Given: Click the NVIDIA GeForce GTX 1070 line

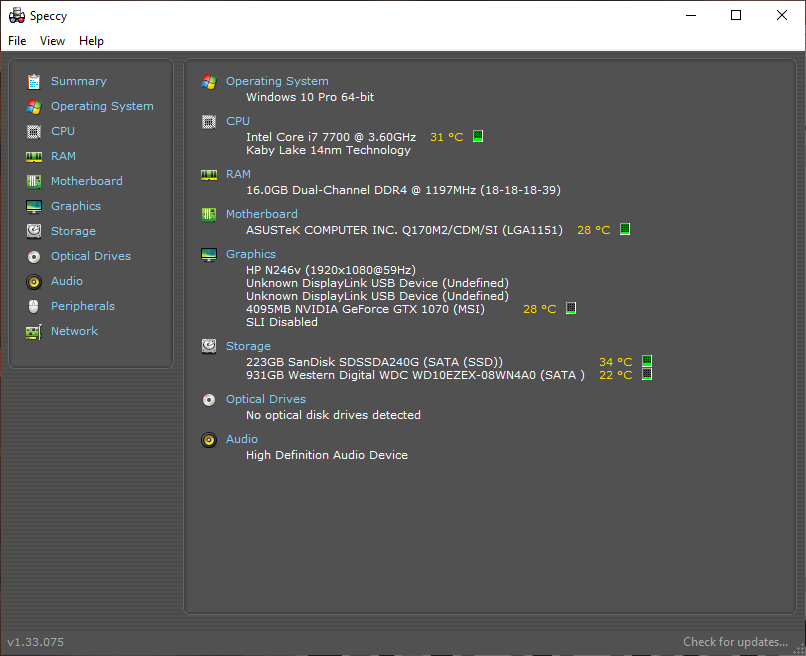Looking at the screenshot, I should (x=365, y=309).
